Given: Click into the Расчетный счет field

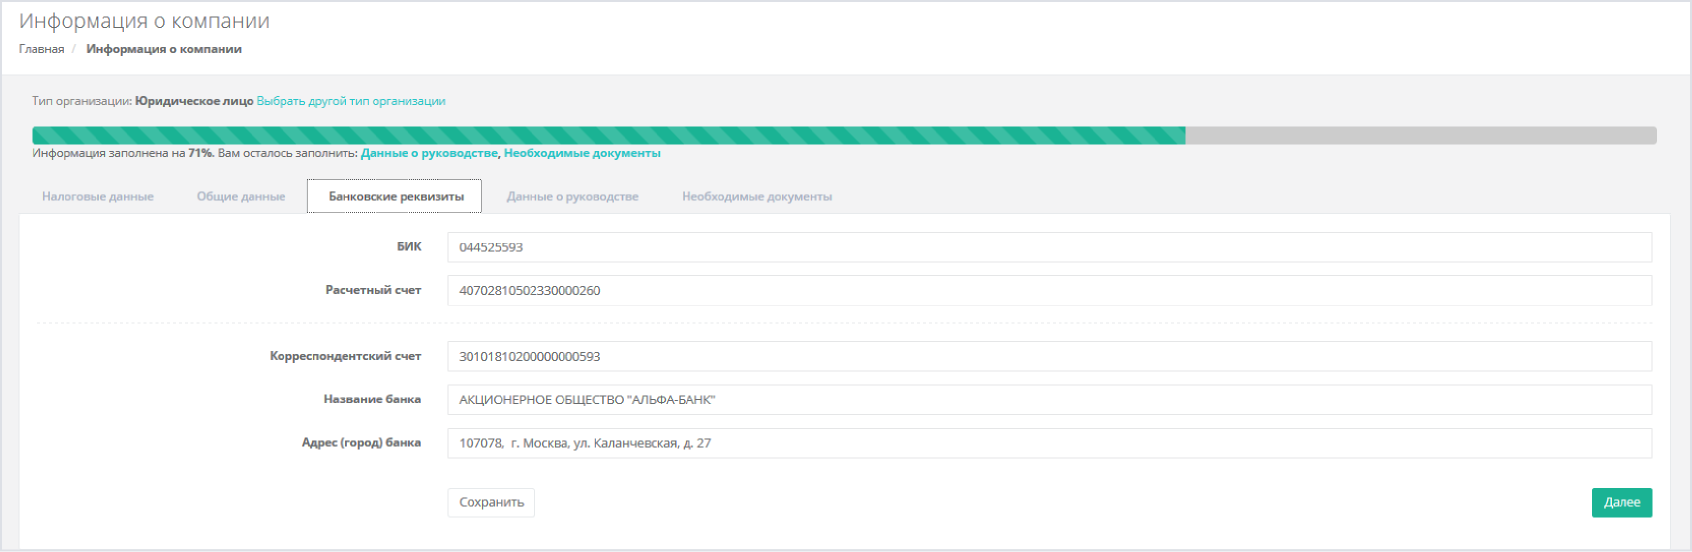Looking at the screenshot, I should click(1048, 291).
